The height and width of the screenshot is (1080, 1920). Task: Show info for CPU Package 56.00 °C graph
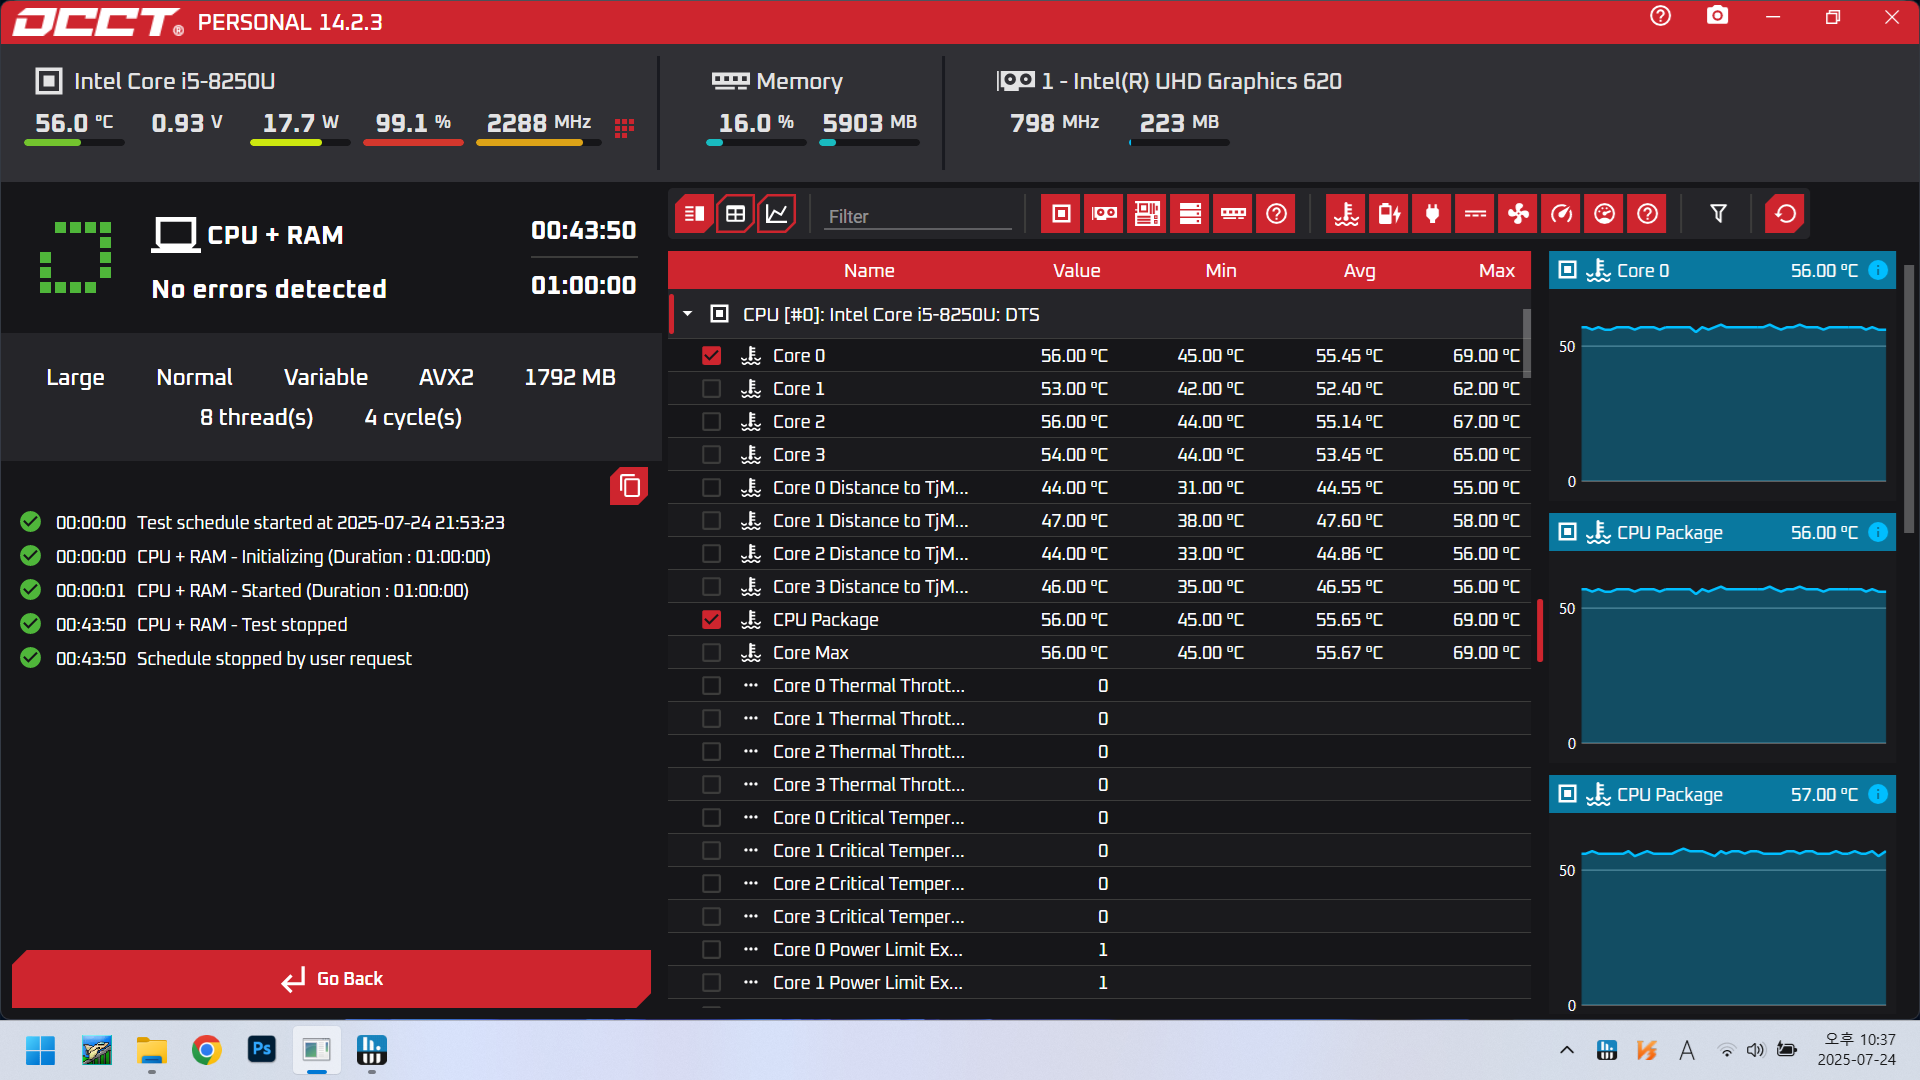(x=1878, y=532)
